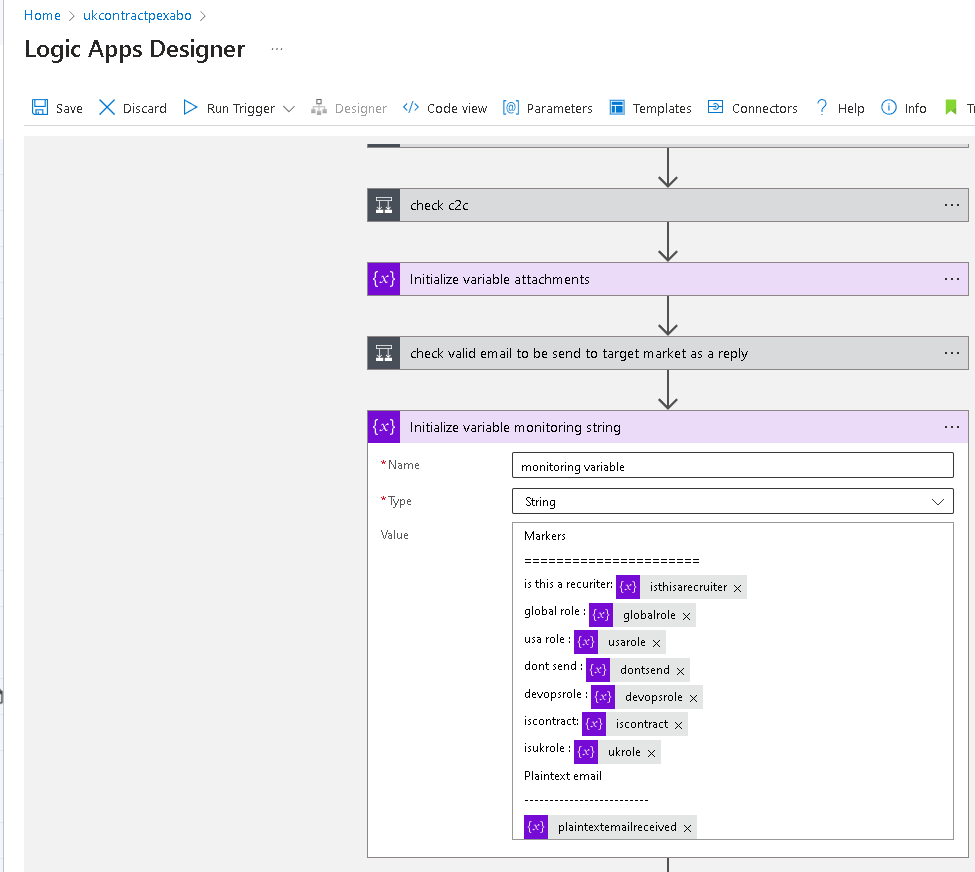Click the Templates icon

click(x=617, y=107)
